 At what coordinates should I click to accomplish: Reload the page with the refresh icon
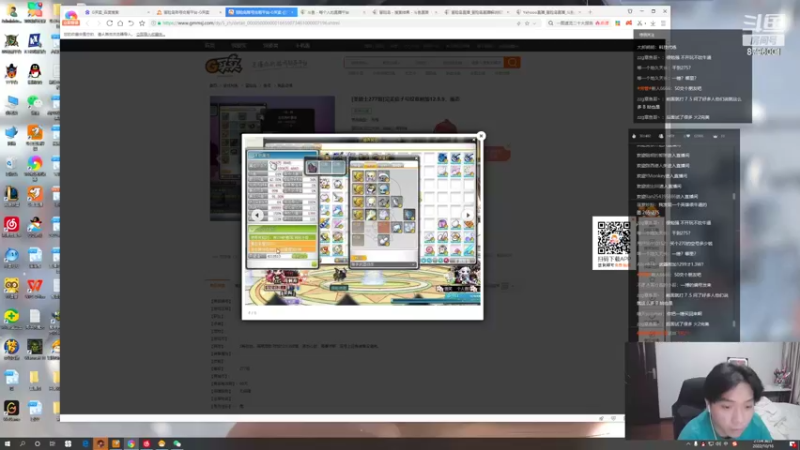click(x=109, y=23)
